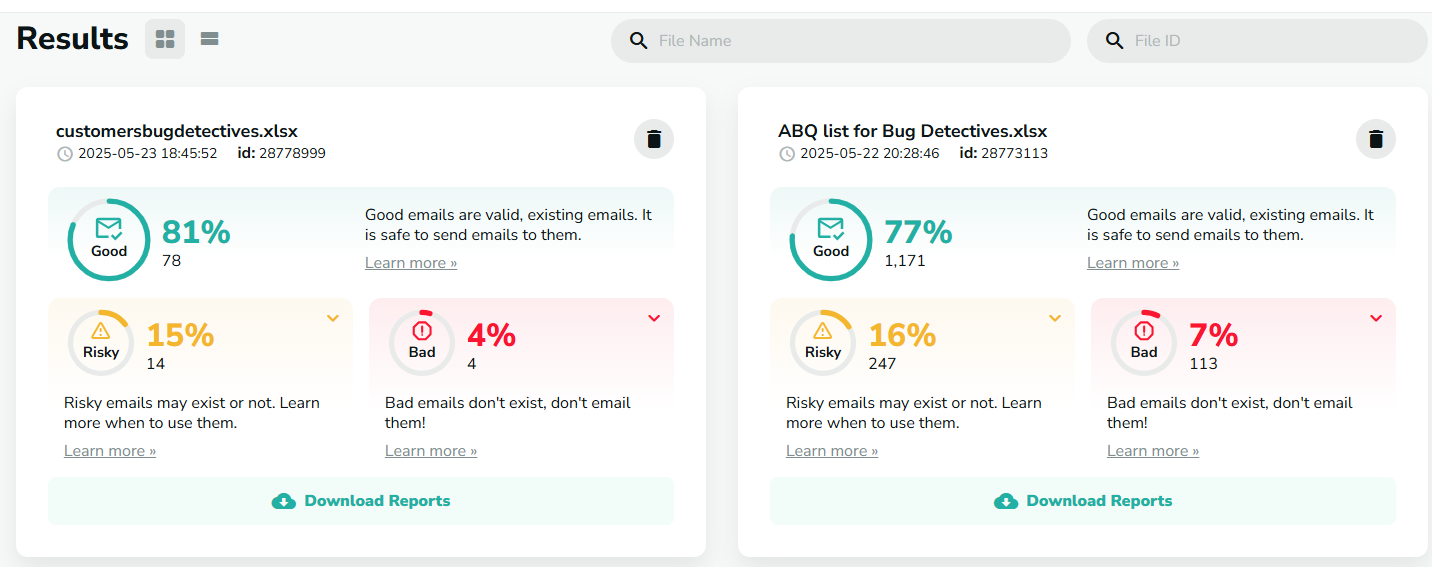The width and height of the screenshot is (1432, 567).
Task: Click the 77% Good percentage value
Action: 918,232
